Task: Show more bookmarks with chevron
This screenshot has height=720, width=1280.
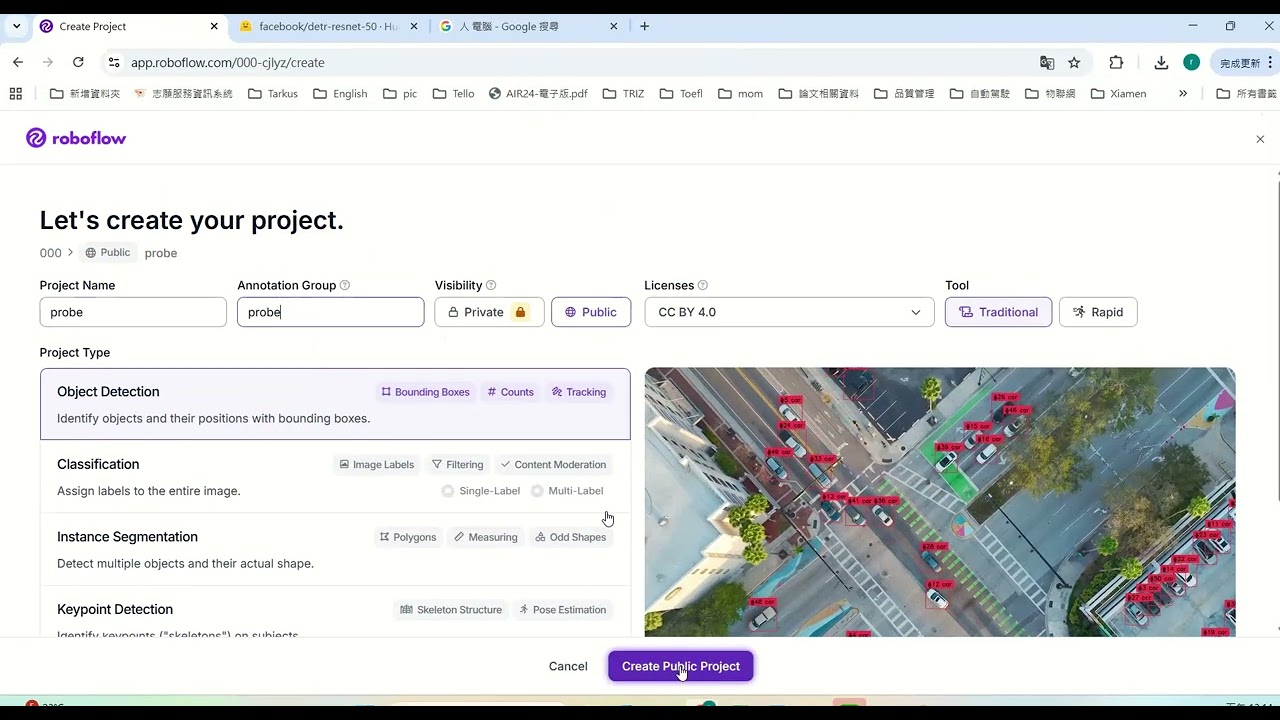Action: point(1183,93)
